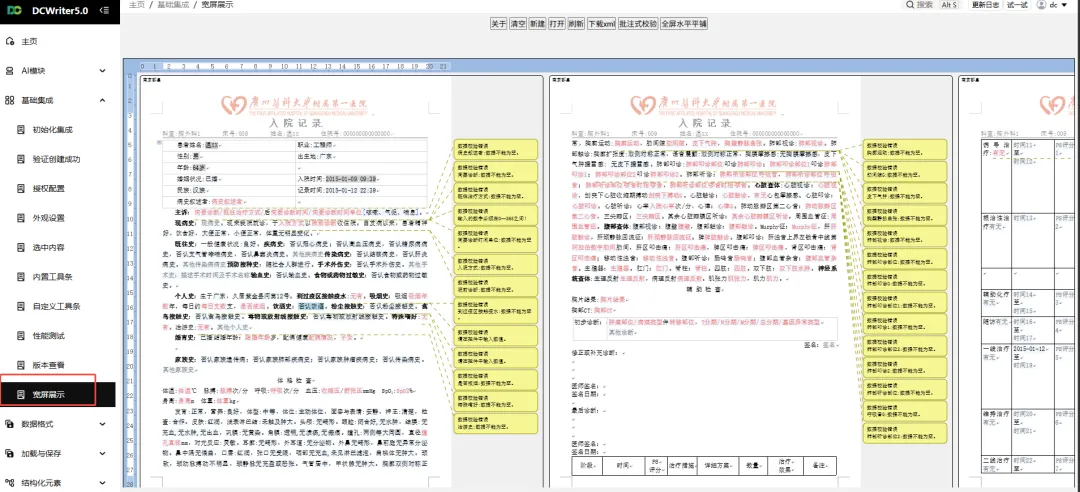
Task: Expand the 加载与保存 menu chevron
Action: coord(103,453)
